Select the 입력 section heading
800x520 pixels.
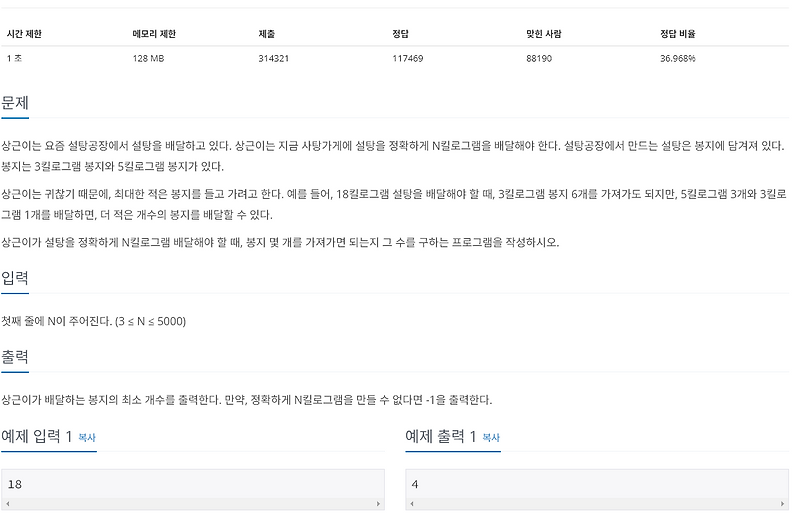[x=15, y=278]
